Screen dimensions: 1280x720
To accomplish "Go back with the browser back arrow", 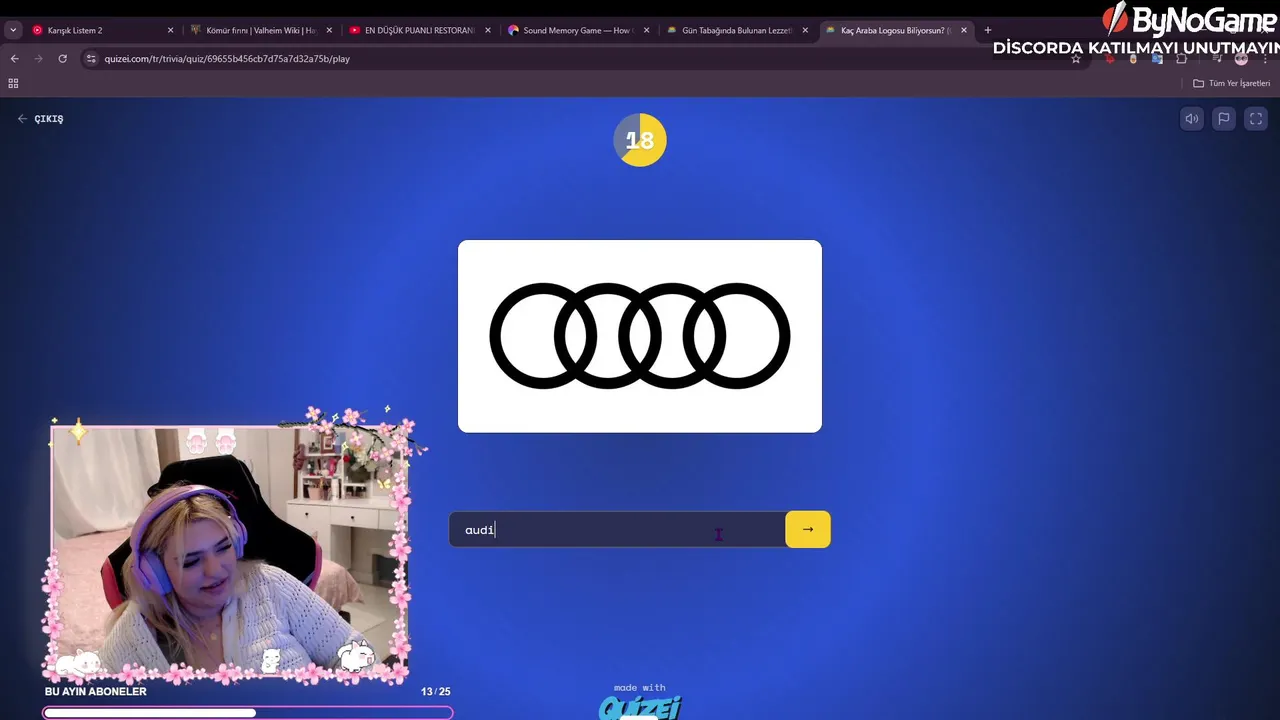I will [x=14, y=59].
